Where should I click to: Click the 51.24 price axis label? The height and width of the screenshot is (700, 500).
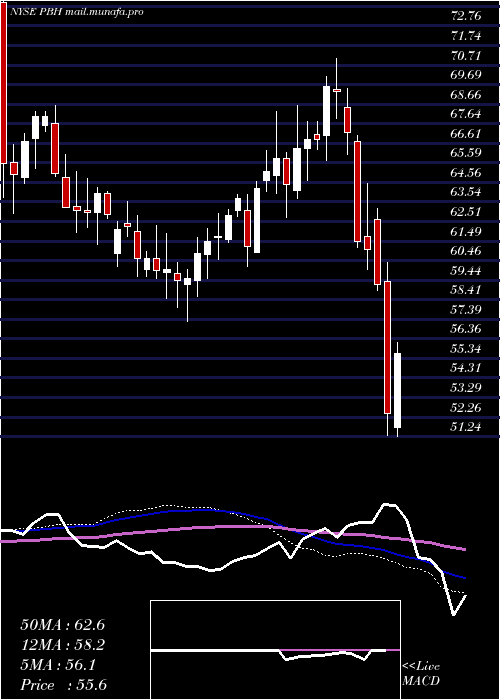click(466, 427)
